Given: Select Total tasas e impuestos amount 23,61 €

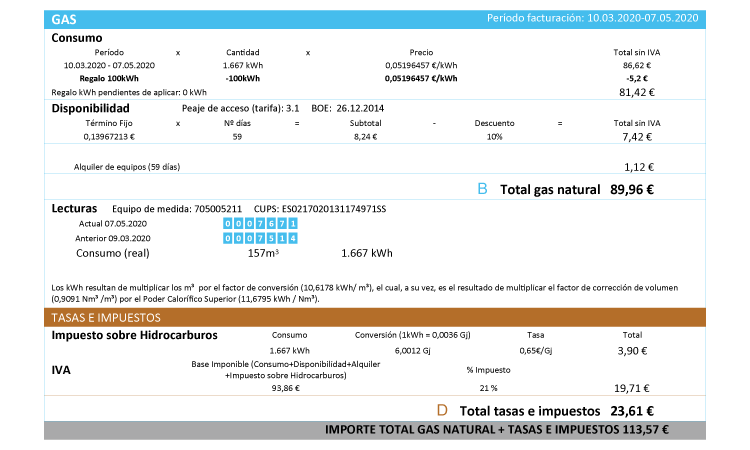Looking at the screenshot, I should (x=632, y=410).
